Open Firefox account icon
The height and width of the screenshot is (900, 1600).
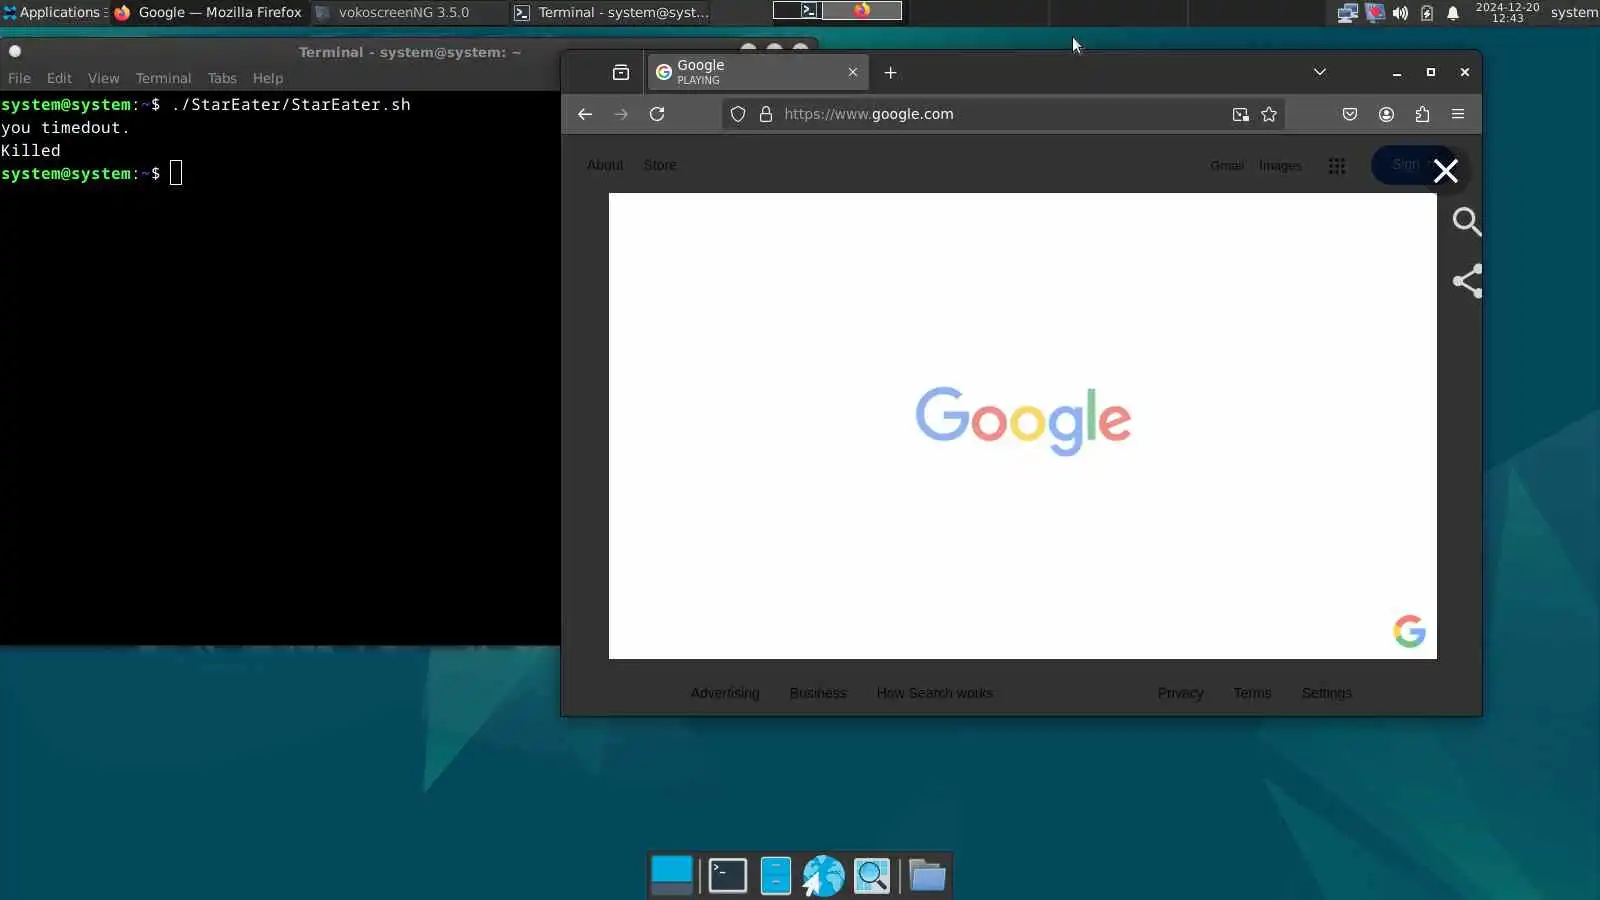click(x=1386, y=114)
